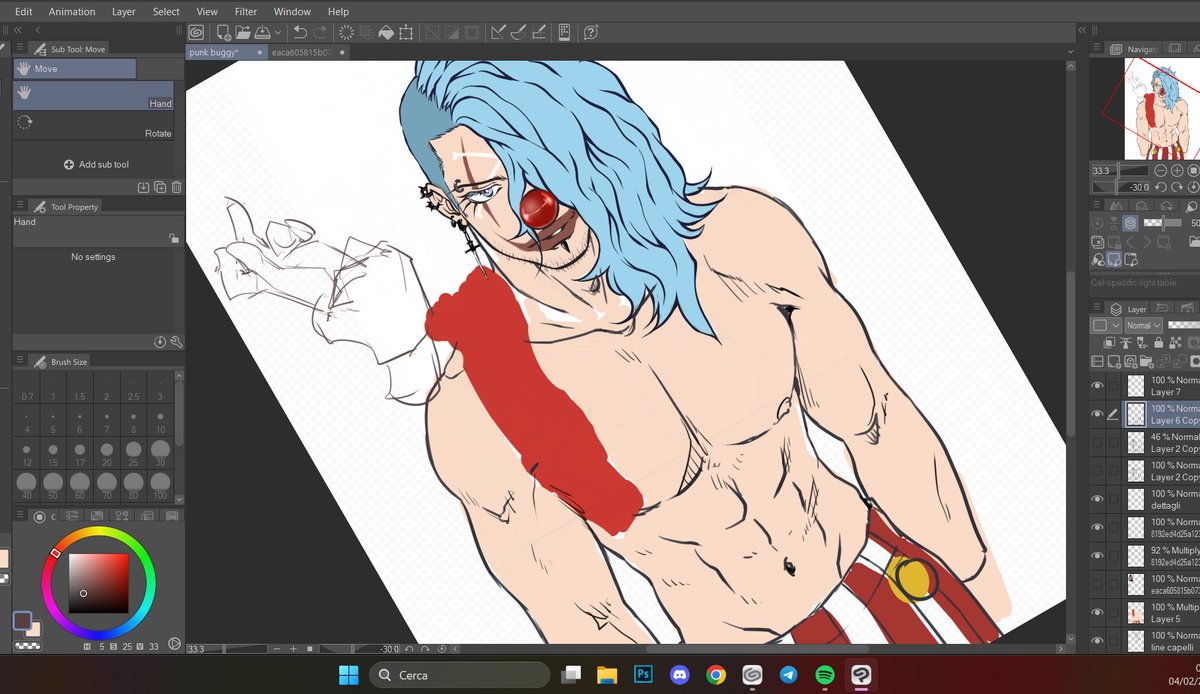Switch to the punk buggy canvas tab
Viewport: 1200px width, 694px height.
[227, 52]
